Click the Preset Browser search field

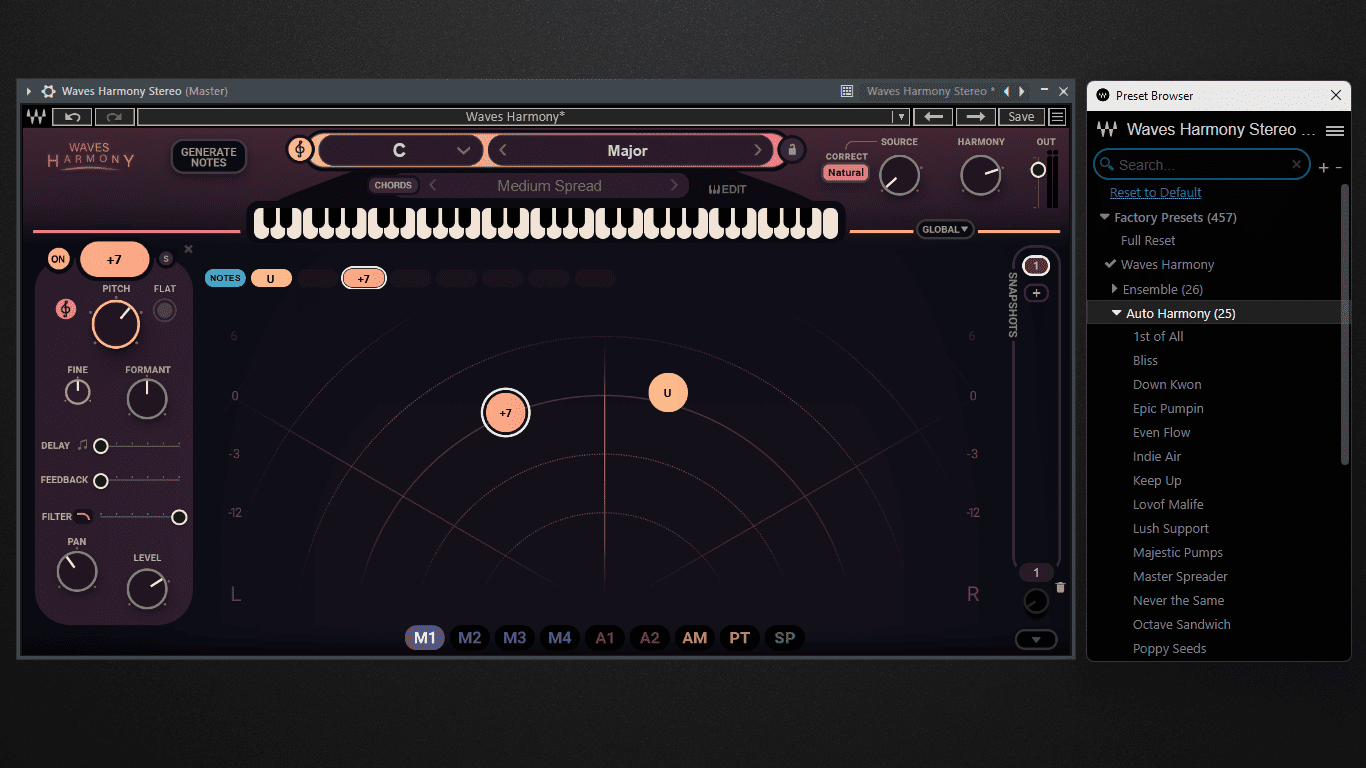click(1201, 165)
